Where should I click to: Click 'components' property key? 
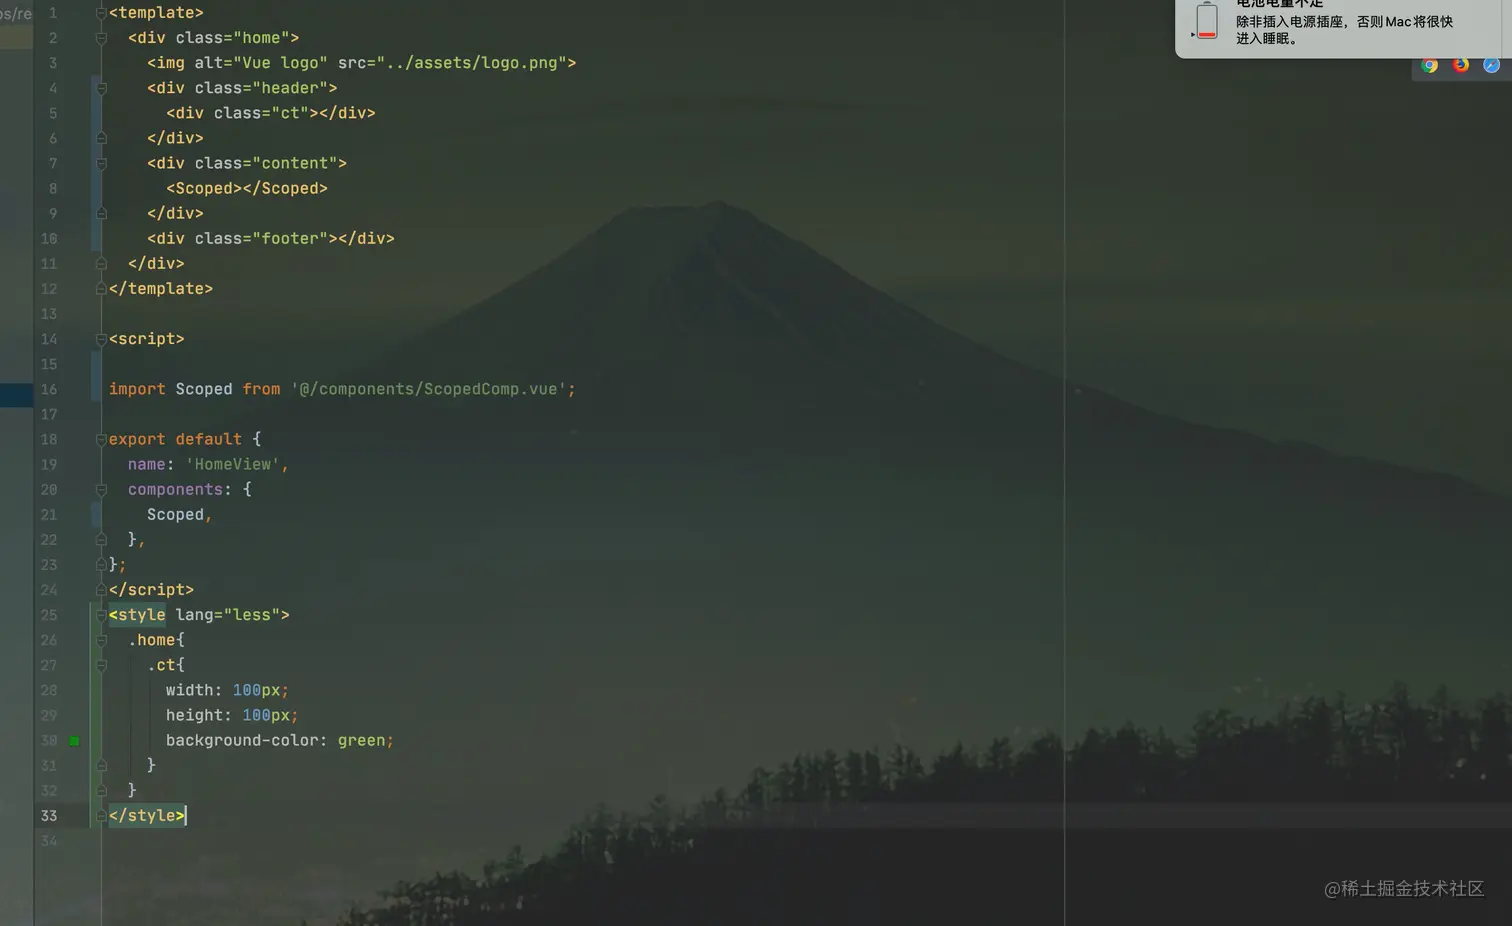(175, 490)
